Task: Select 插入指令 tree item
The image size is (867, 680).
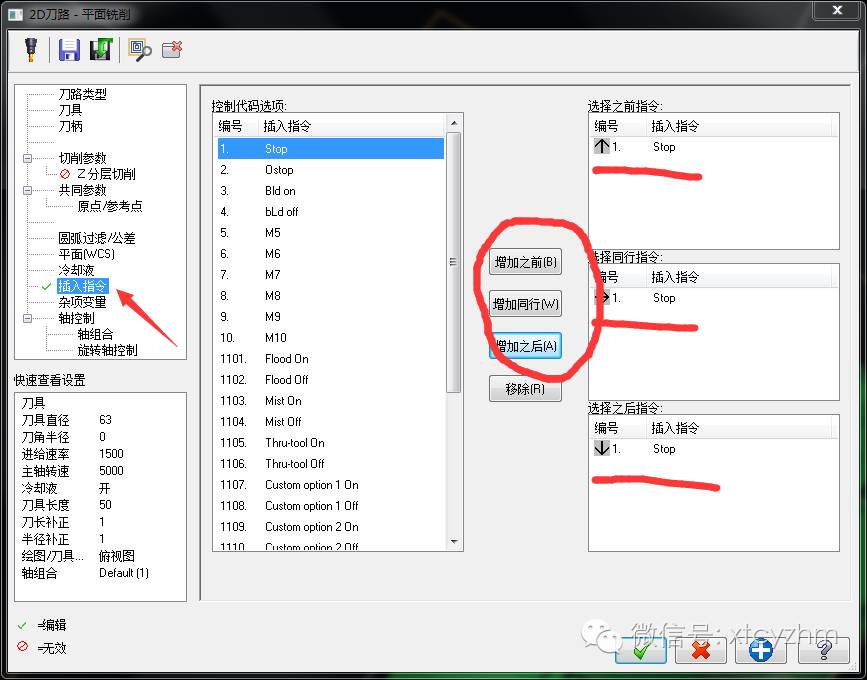Action: [x=82, y=286]
